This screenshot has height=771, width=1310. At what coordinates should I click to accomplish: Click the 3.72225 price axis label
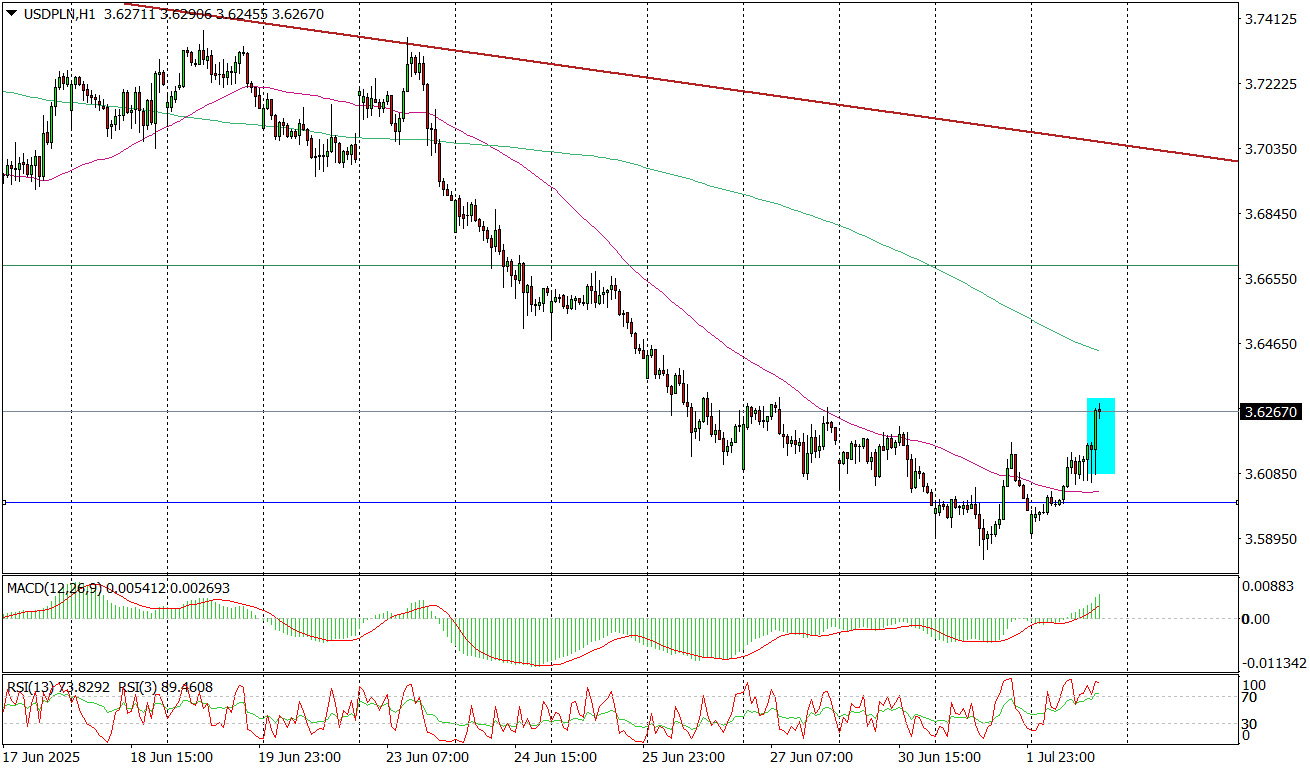[x=1269, y=84]
